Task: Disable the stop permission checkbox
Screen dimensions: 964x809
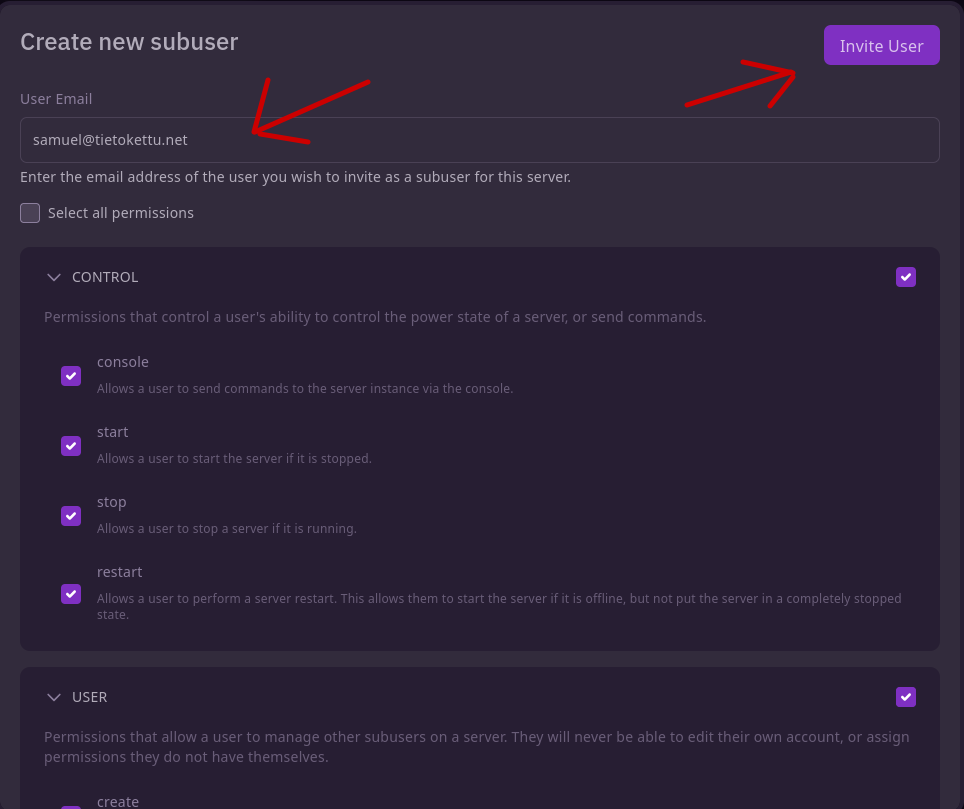Action: click(x=71, y=516)
